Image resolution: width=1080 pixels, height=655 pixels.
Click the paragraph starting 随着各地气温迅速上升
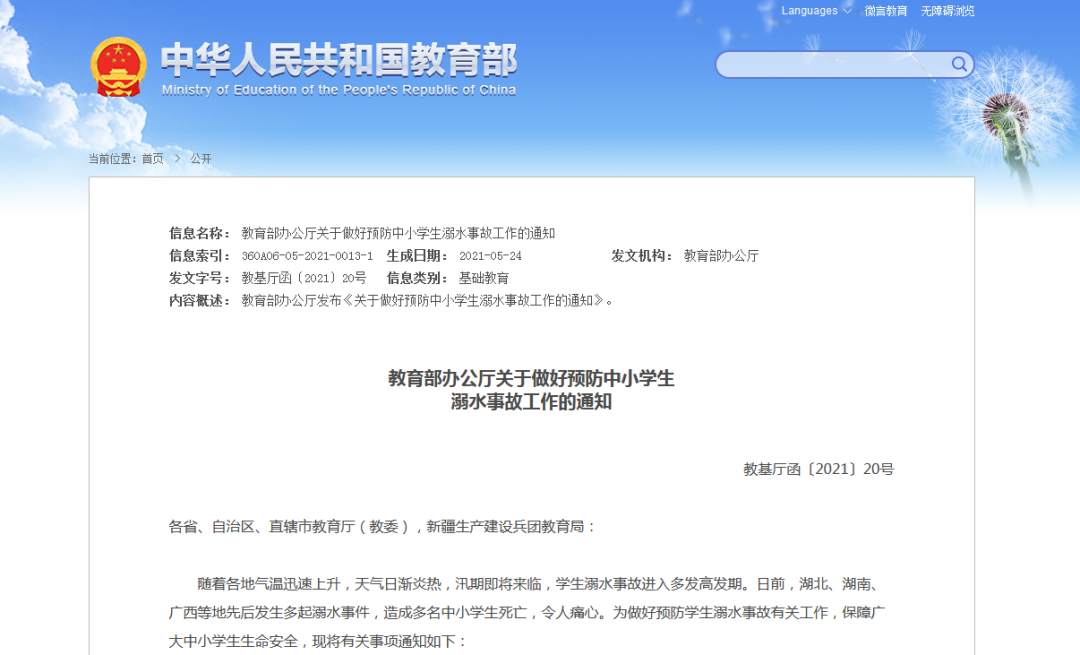(526, 612)
